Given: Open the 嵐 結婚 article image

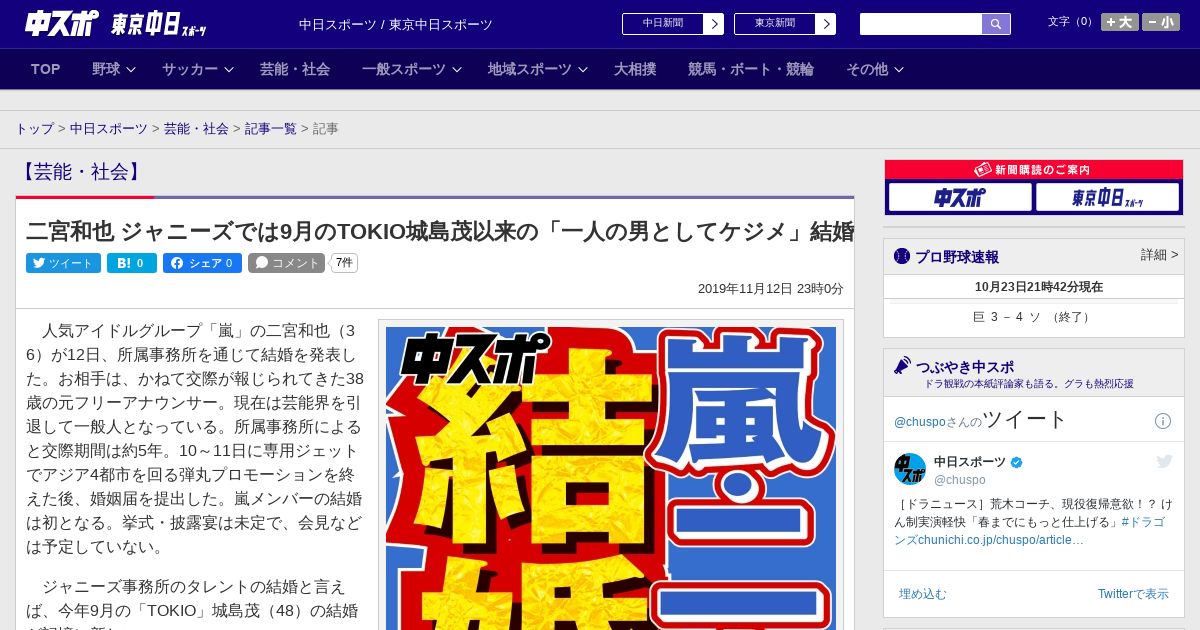Looking at the screenshot, I should (x=611, y=478).
